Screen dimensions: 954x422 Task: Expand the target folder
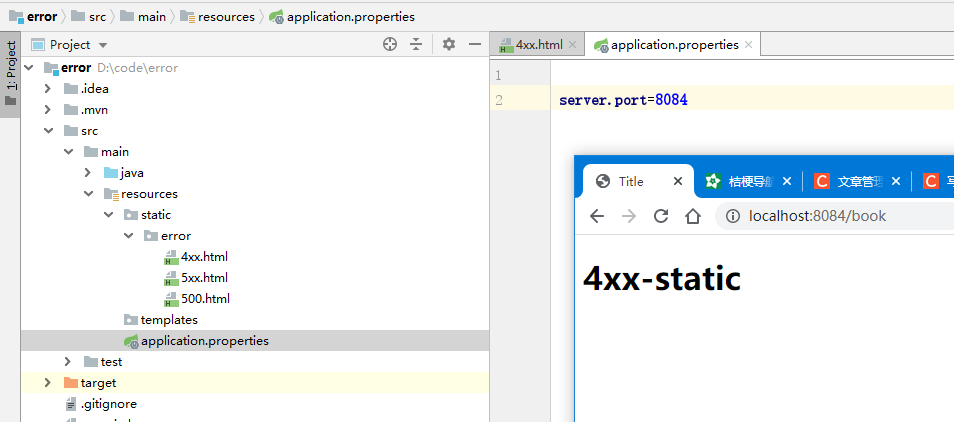pos(48,383)
